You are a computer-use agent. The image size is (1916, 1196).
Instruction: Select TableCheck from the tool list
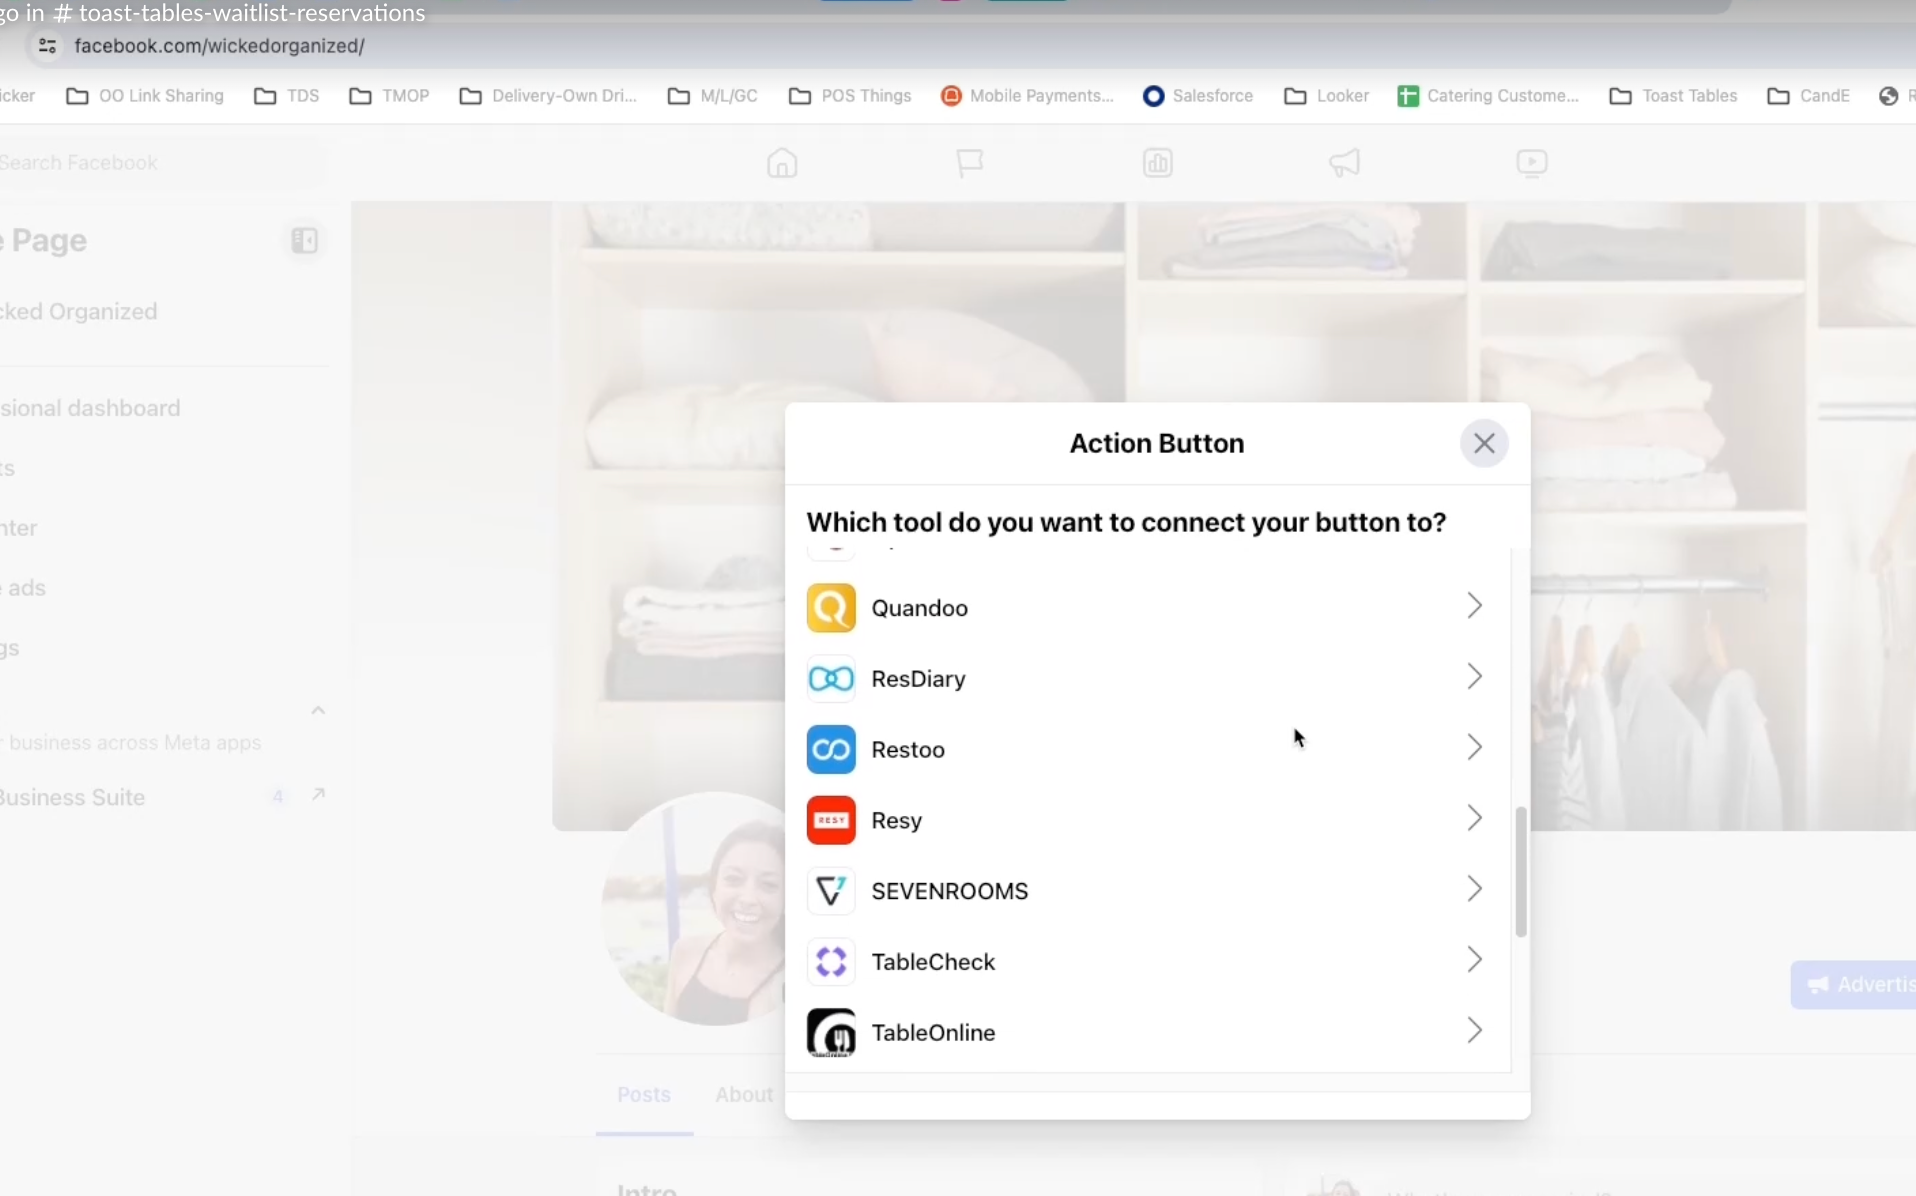[1147, 962]
